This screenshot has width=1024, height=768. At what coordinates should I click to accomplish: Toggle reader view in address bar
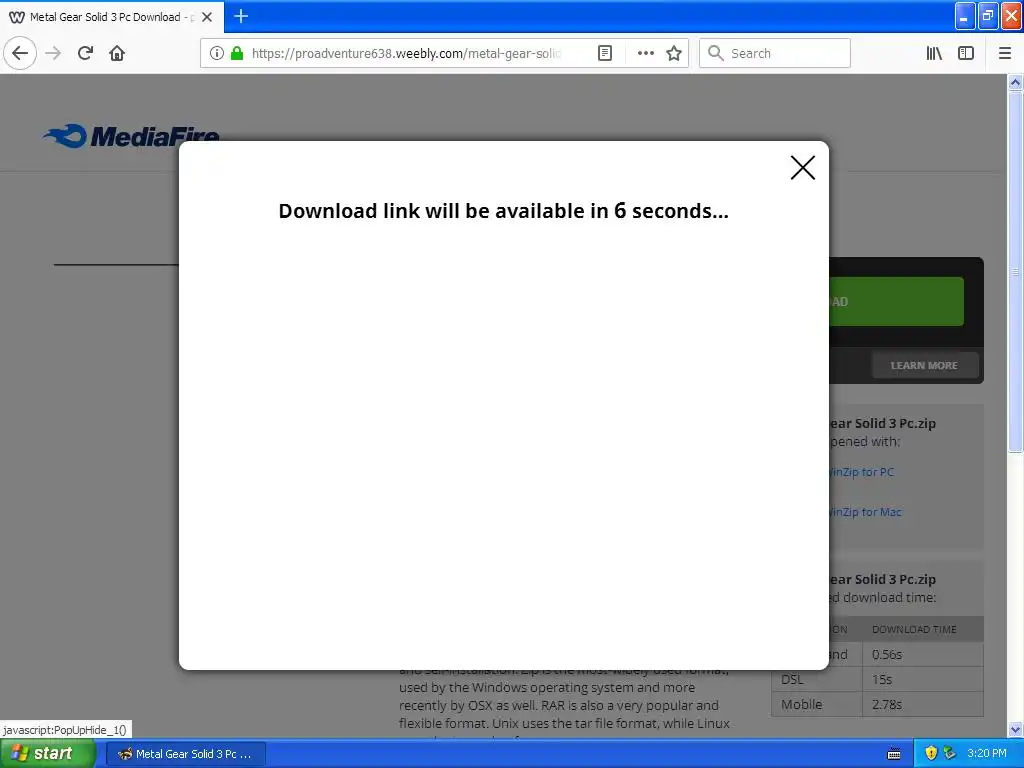605,53
